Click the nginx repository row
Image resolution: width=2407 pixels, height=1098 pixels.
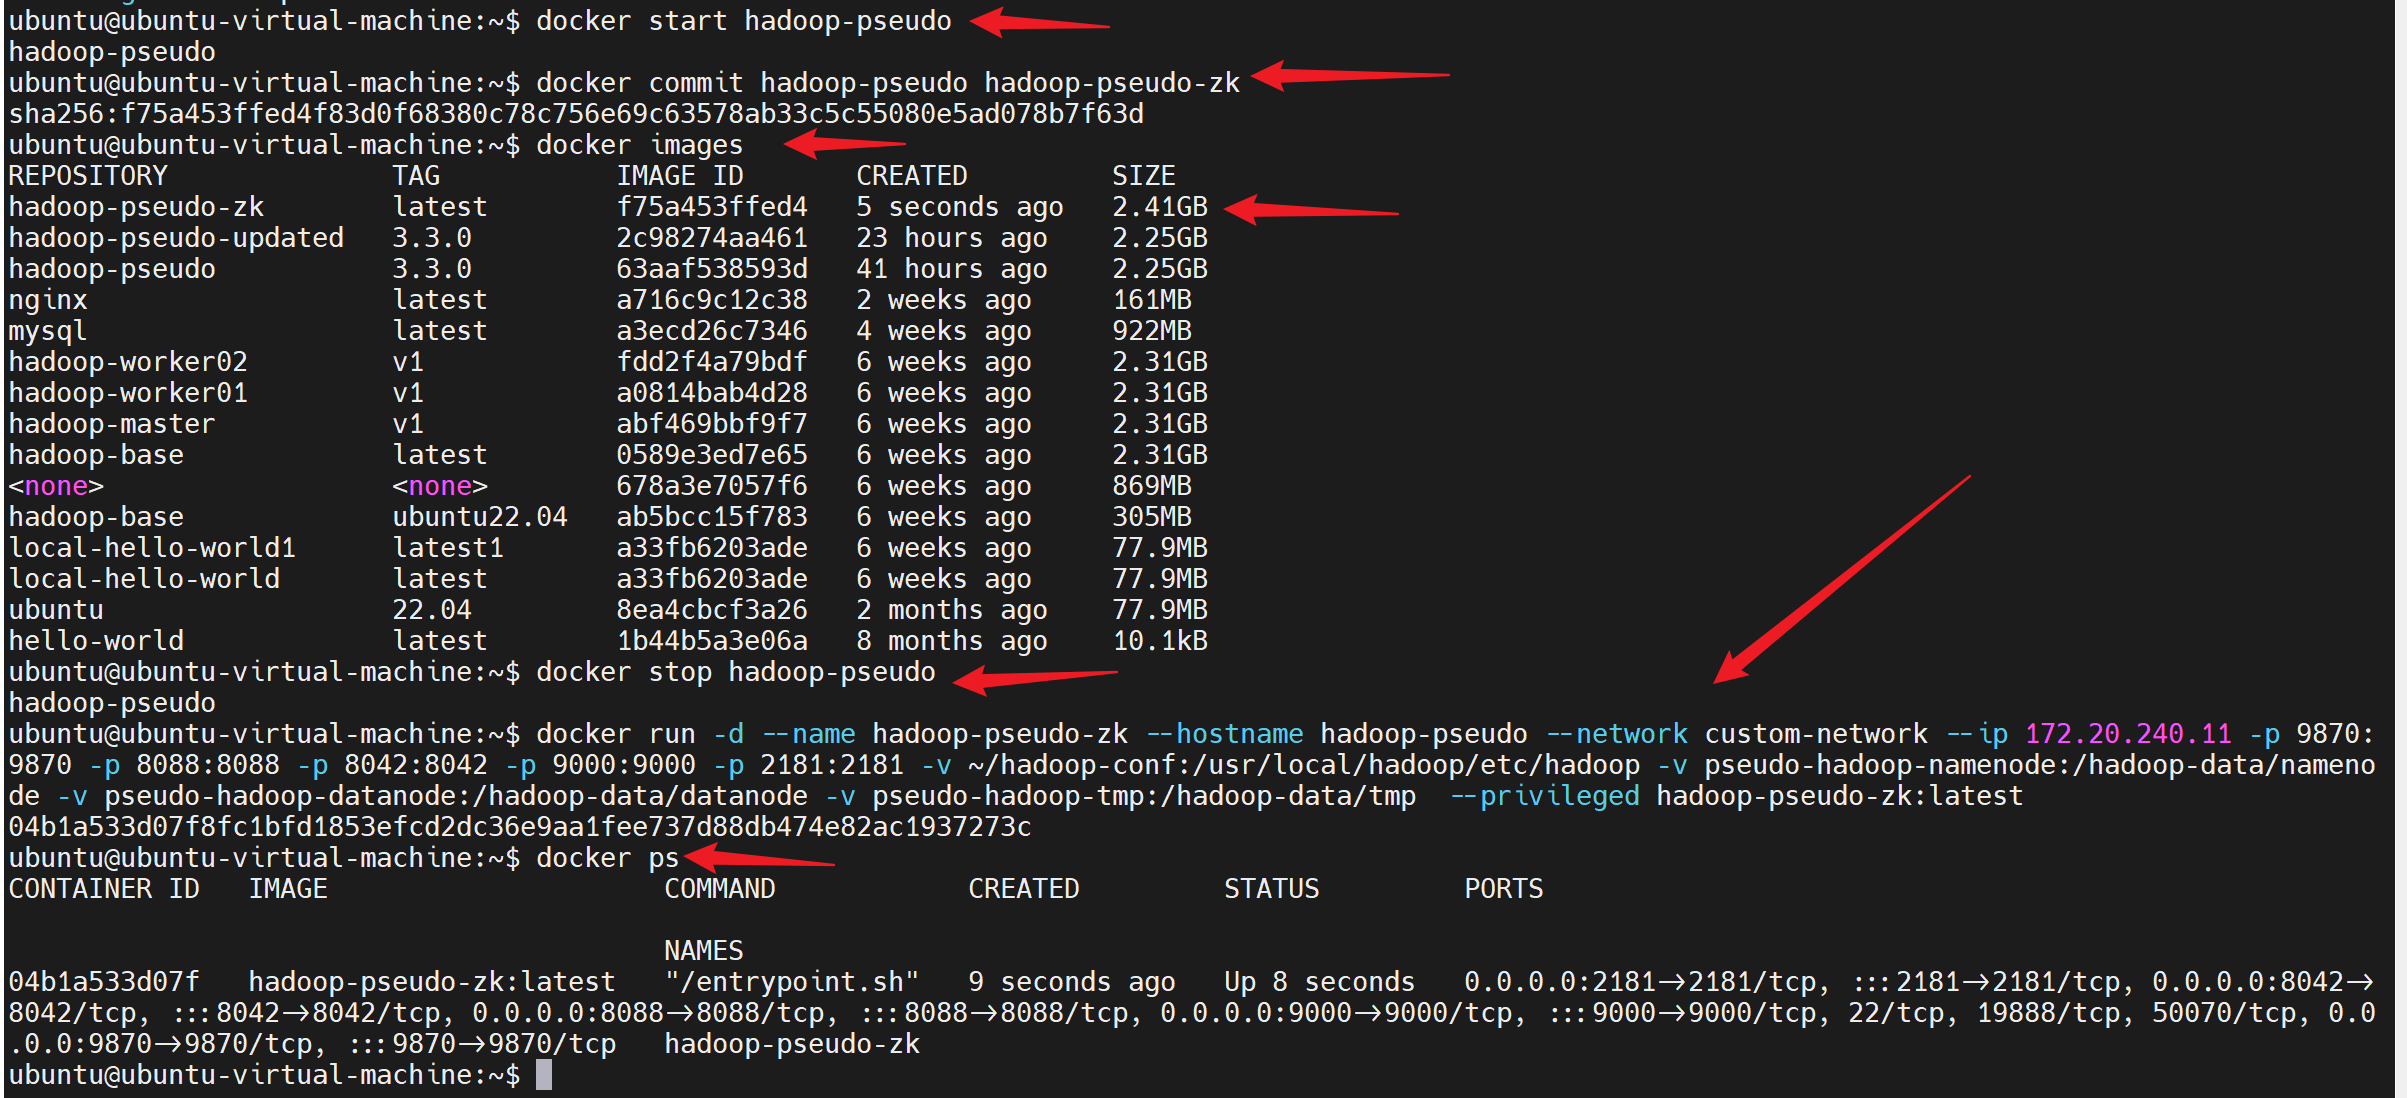[x=48, y=300]
